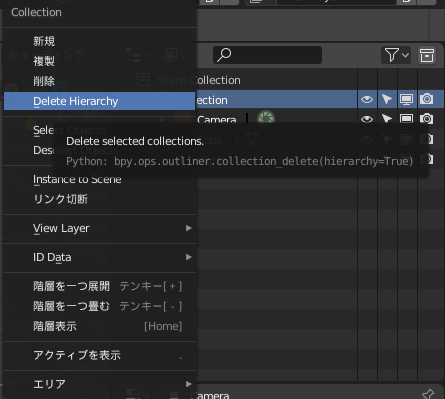445x399 pixels.
Task: Toggle viewport monitor icon of the selected collection
Action: coord(406,99)
